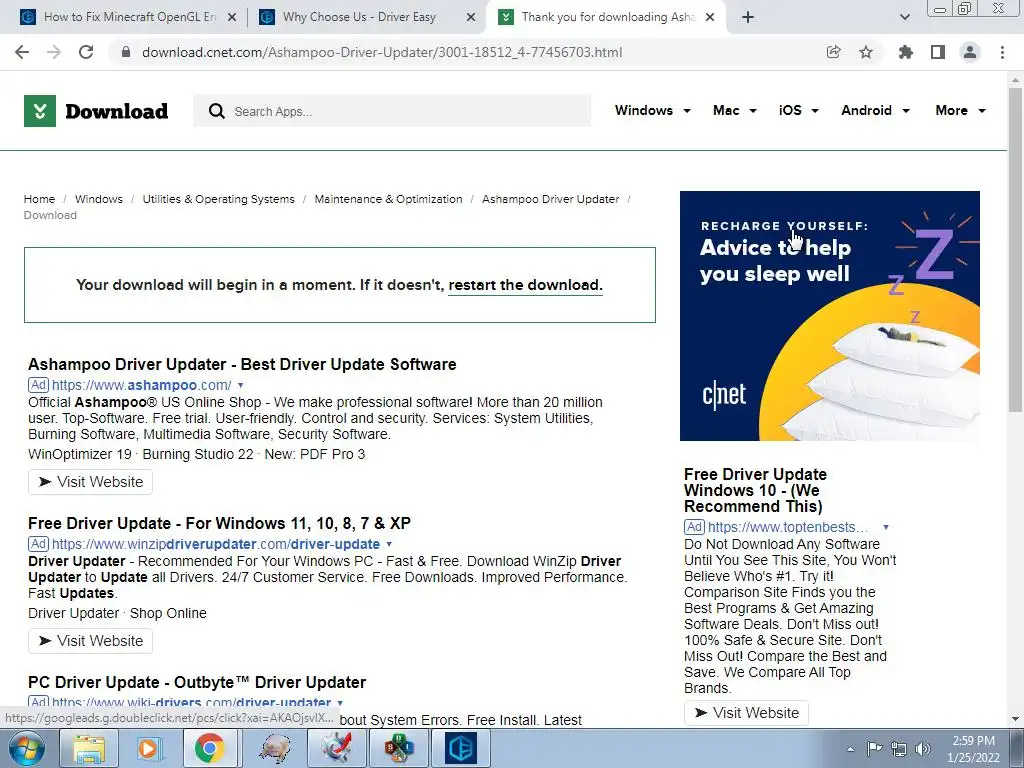Viewport: 1024px width, 768px height.
Task: Open the Chrome profile avatar
Action: point(970,52)
